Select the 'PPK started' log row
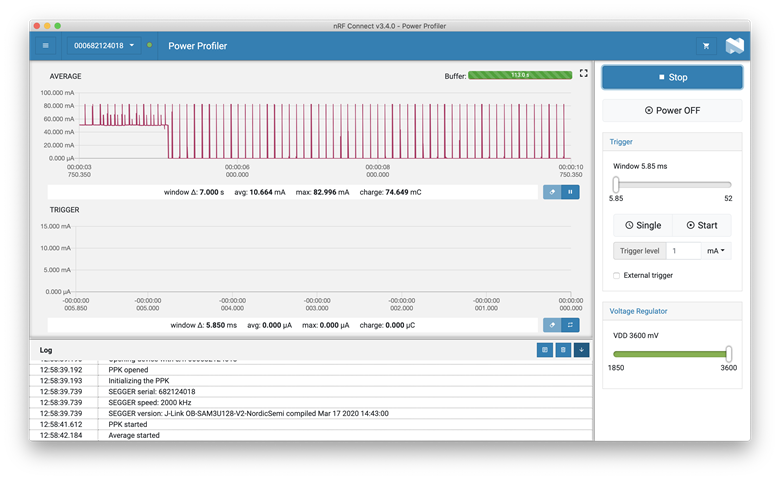Screen dimensions: 779x479 pos(311,424)
